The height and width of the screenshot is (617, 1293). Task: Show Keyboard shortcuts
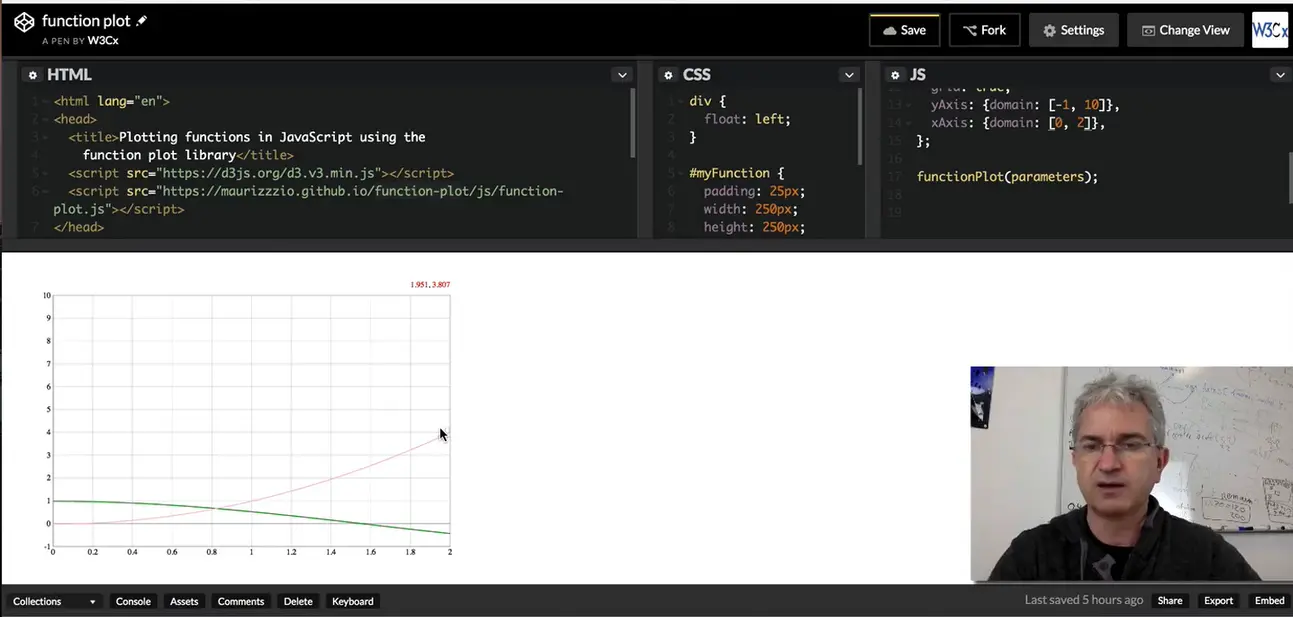pos(353,601)
